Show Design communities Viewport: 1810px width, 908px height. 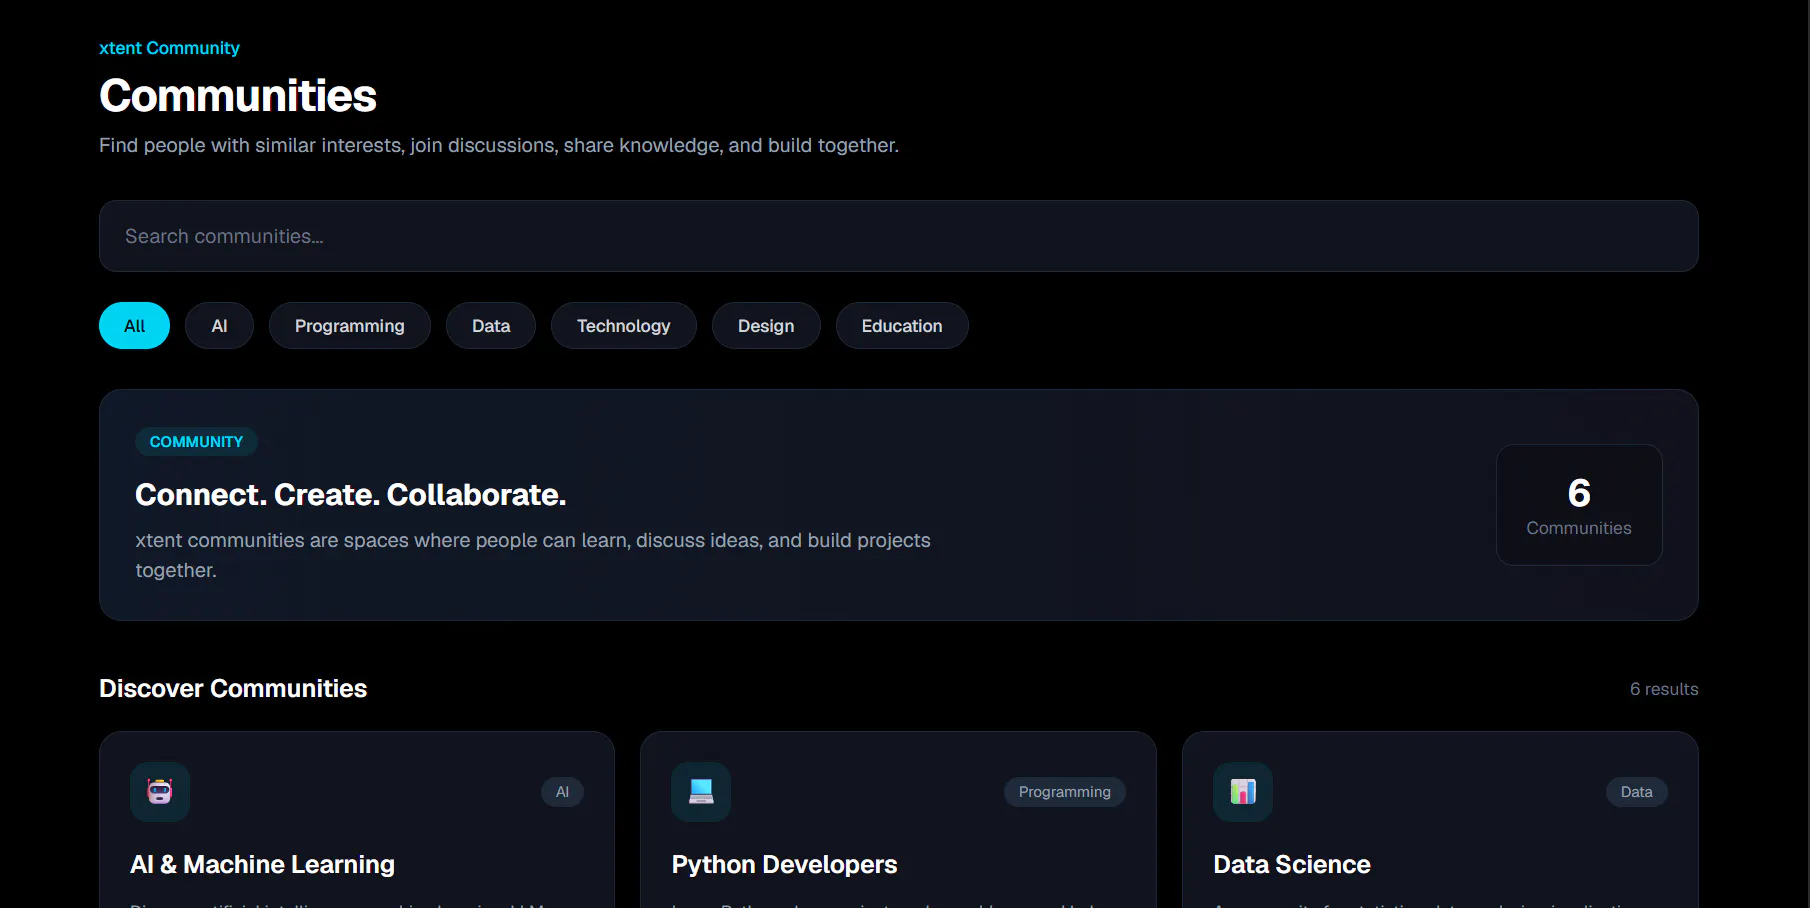766,326
